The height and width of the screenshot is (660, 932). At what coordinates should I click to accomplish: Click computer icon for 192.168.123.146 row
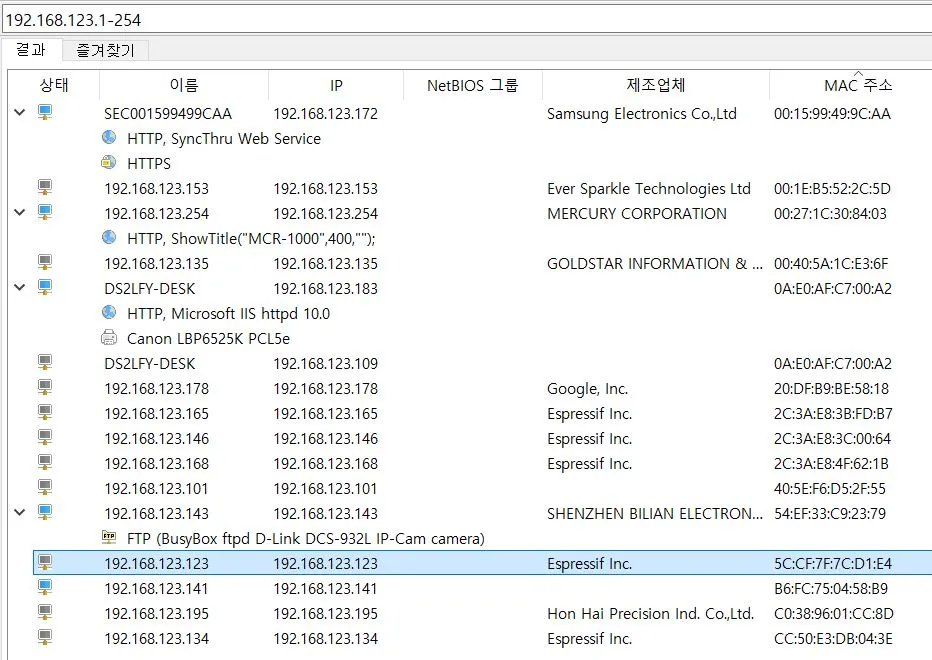45,437
